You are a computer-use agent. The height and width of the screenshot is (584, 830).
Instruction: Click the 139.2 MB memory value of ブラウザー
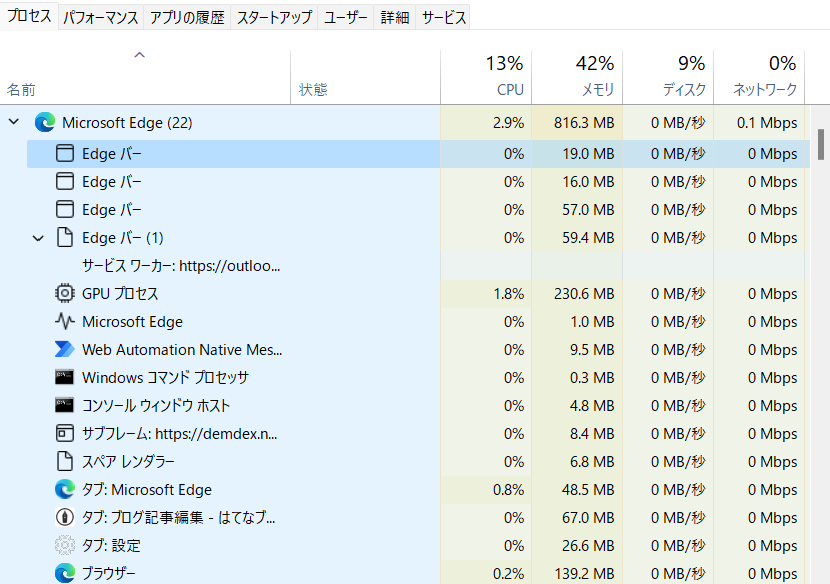584,574
